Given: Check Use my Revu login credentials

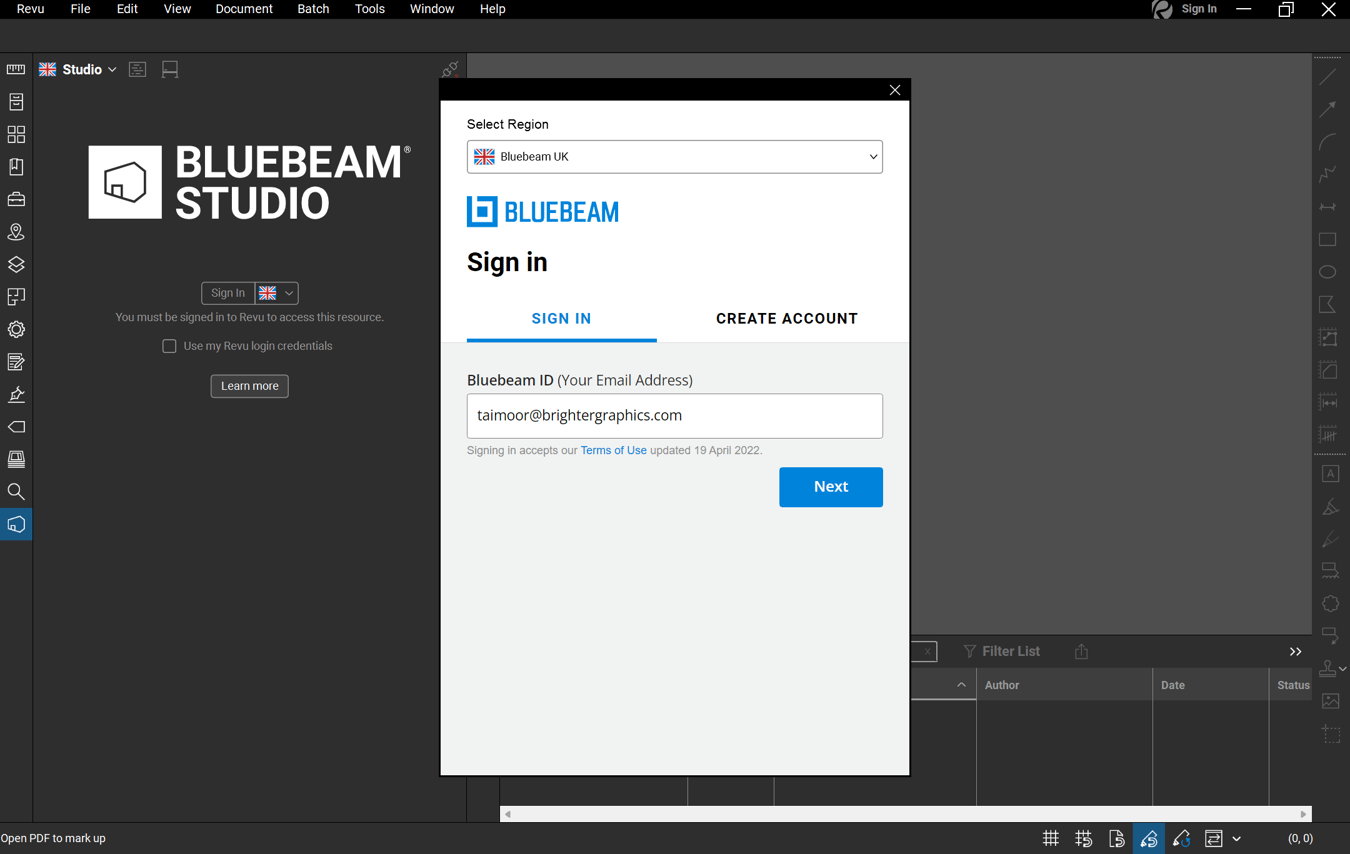Looking at the screenshot, I should pyautogui.click(x=169, y=346).
